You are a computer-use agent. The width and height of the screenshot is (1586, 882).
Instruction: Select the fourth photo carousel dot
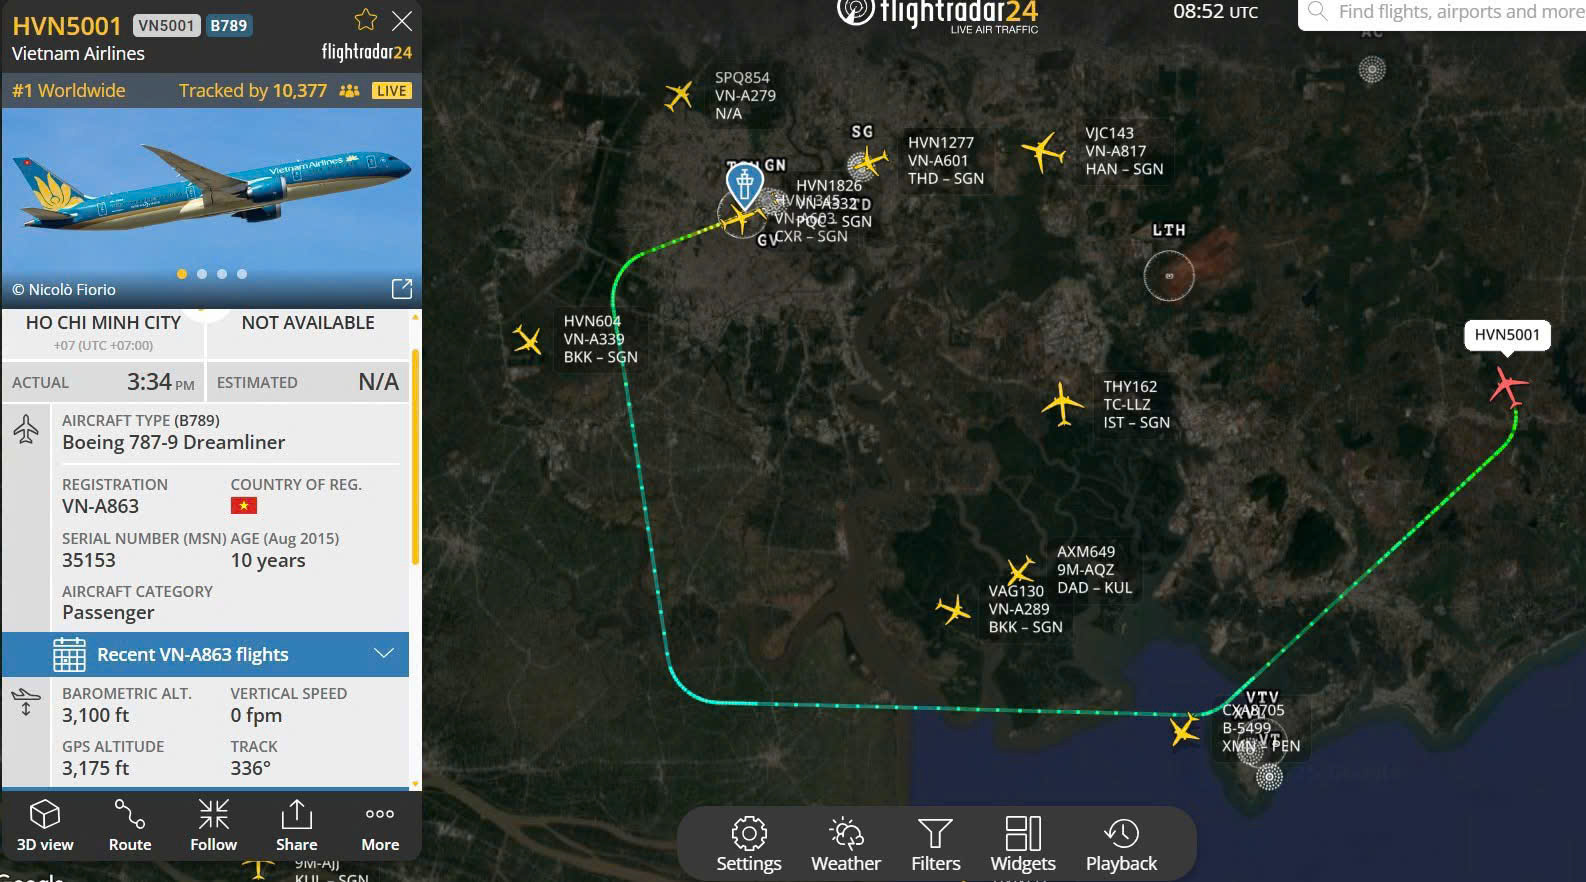pos(242,274)
